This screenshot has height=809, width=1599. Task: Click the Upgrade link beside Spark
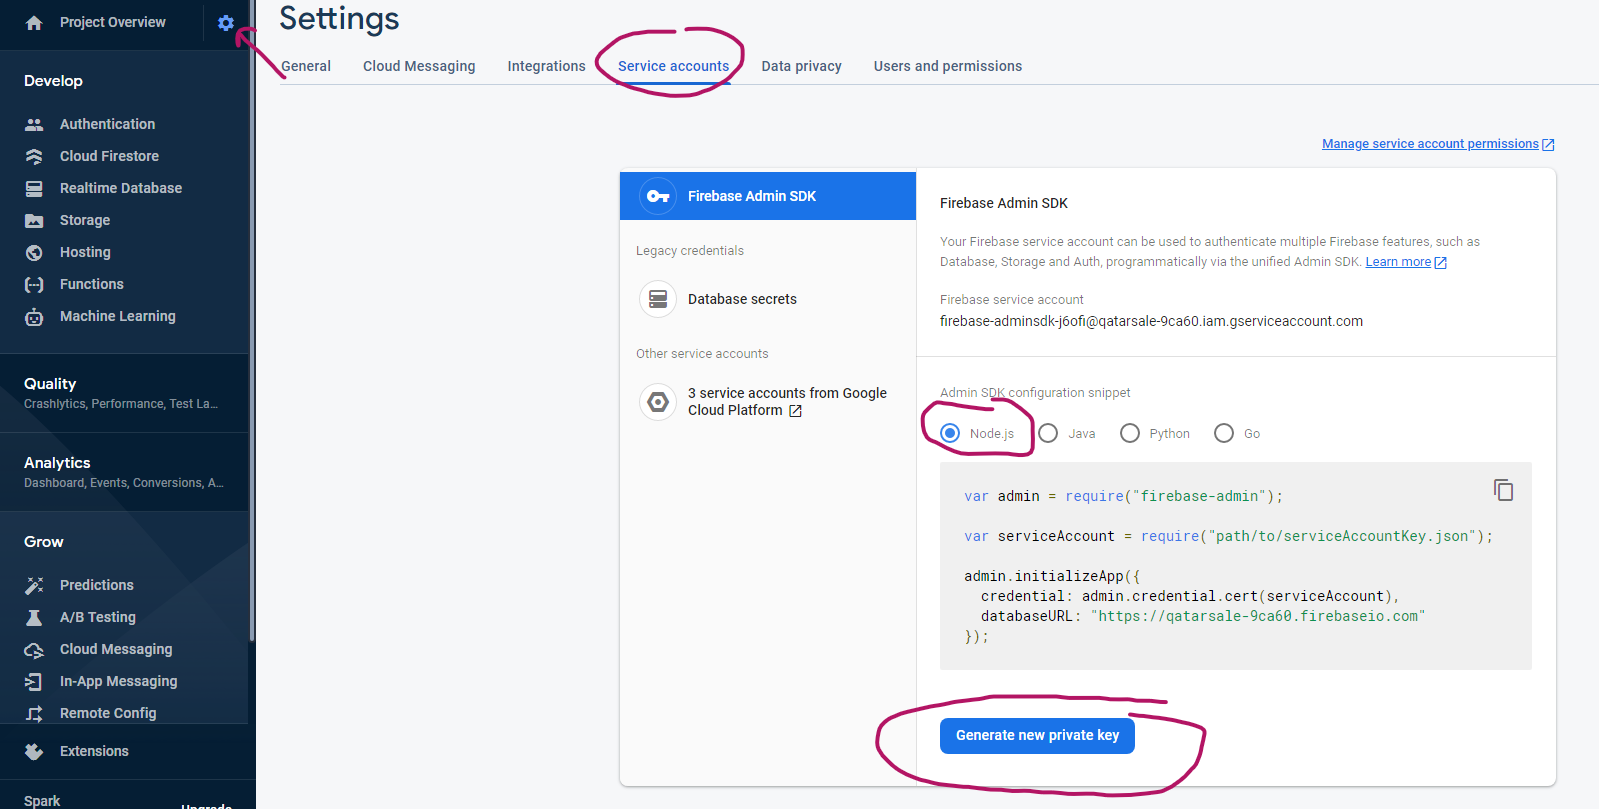tap(206, 805)
